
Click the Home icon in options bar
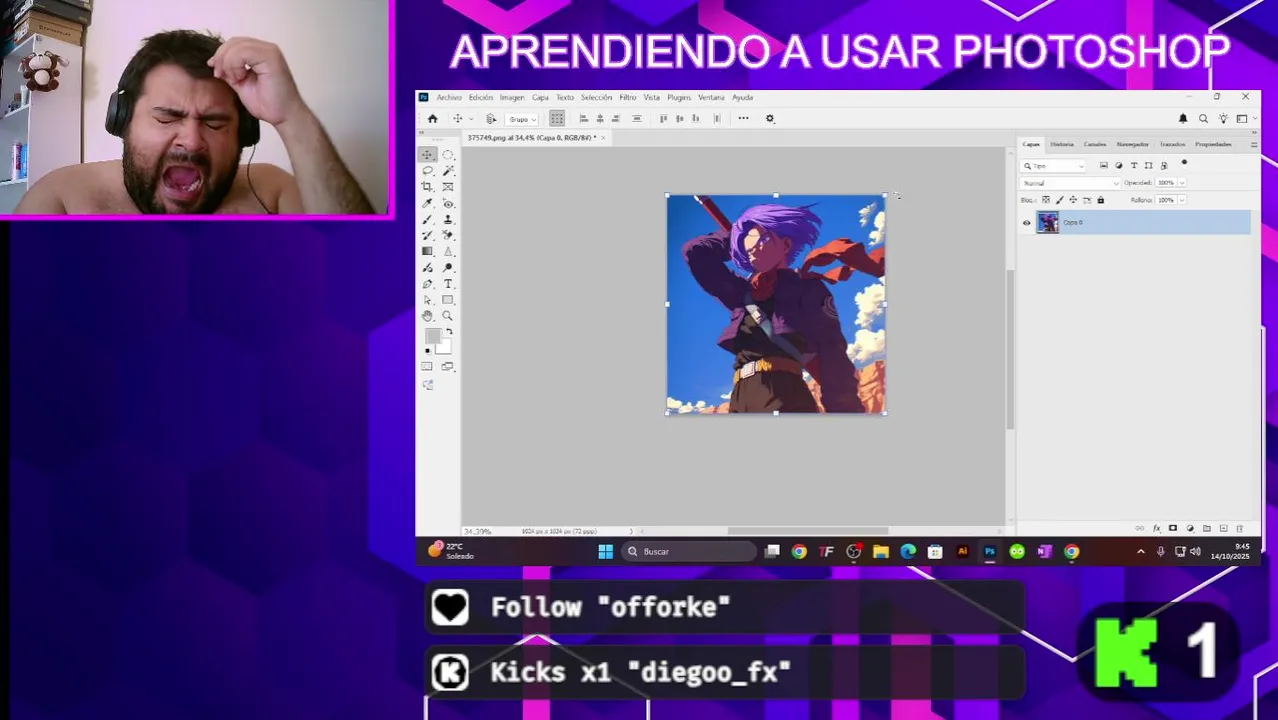tap(433, 118)
